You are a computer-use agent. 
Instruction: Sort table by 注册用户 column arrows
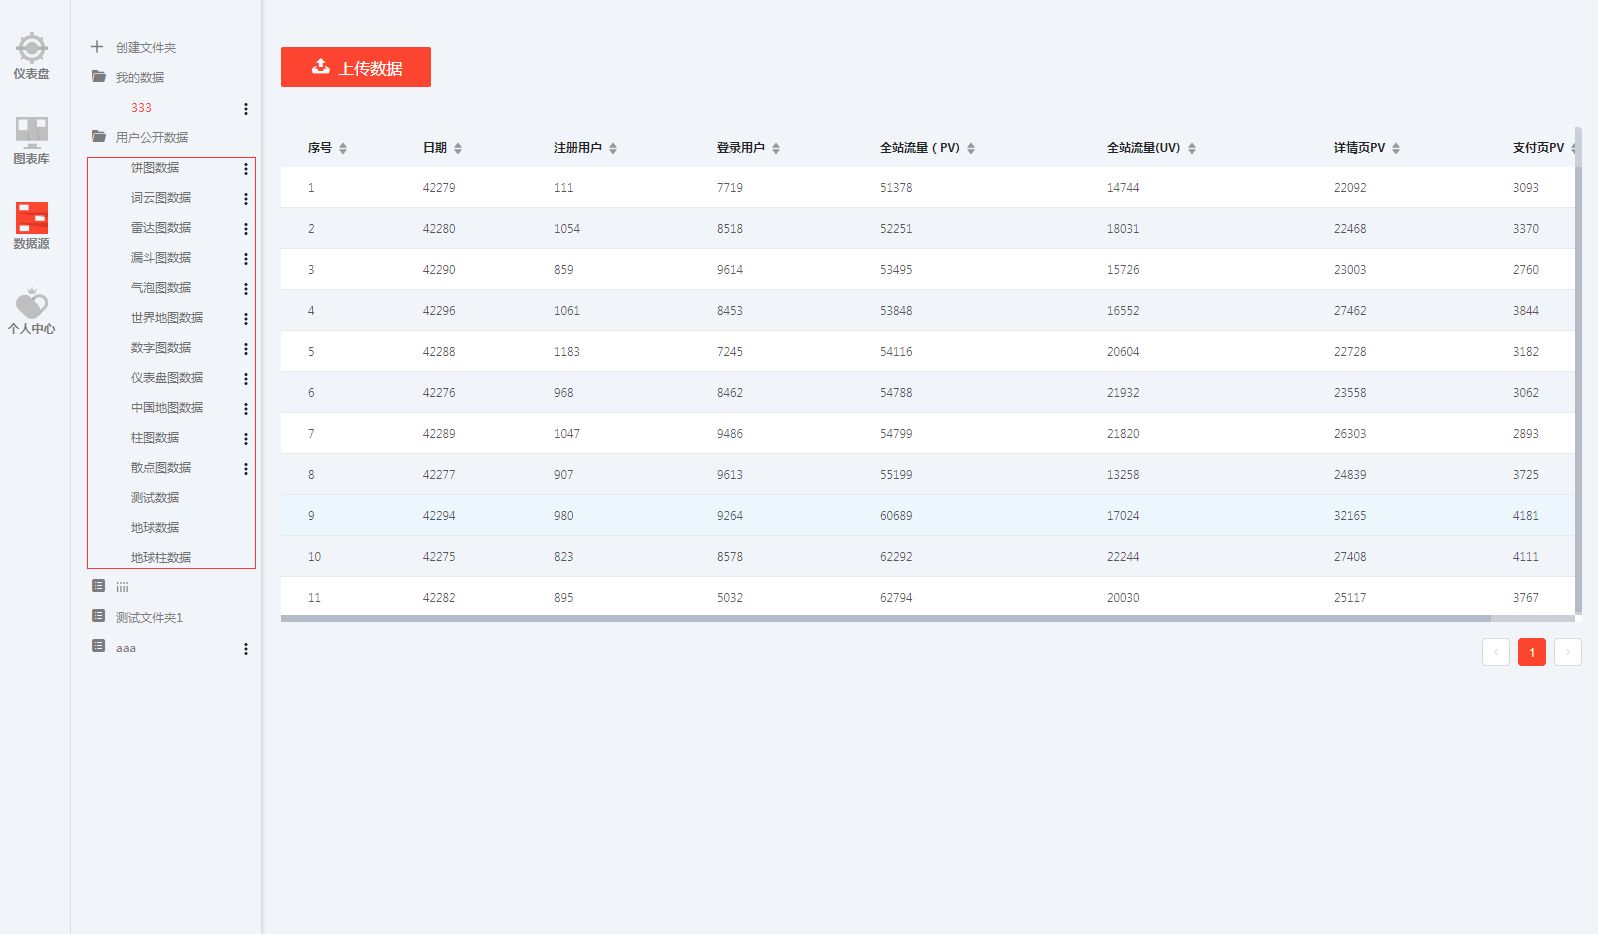coord(613,148)
